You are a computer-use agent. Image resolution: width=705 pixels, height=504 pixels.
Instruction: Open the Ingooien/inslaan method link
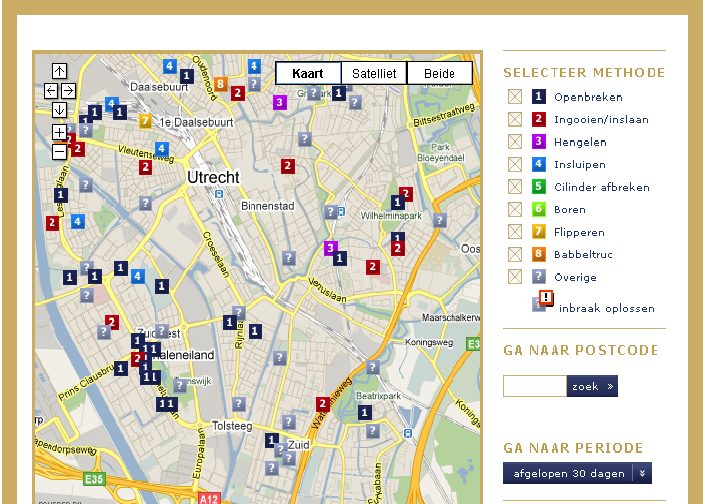(x=601, y=120)
